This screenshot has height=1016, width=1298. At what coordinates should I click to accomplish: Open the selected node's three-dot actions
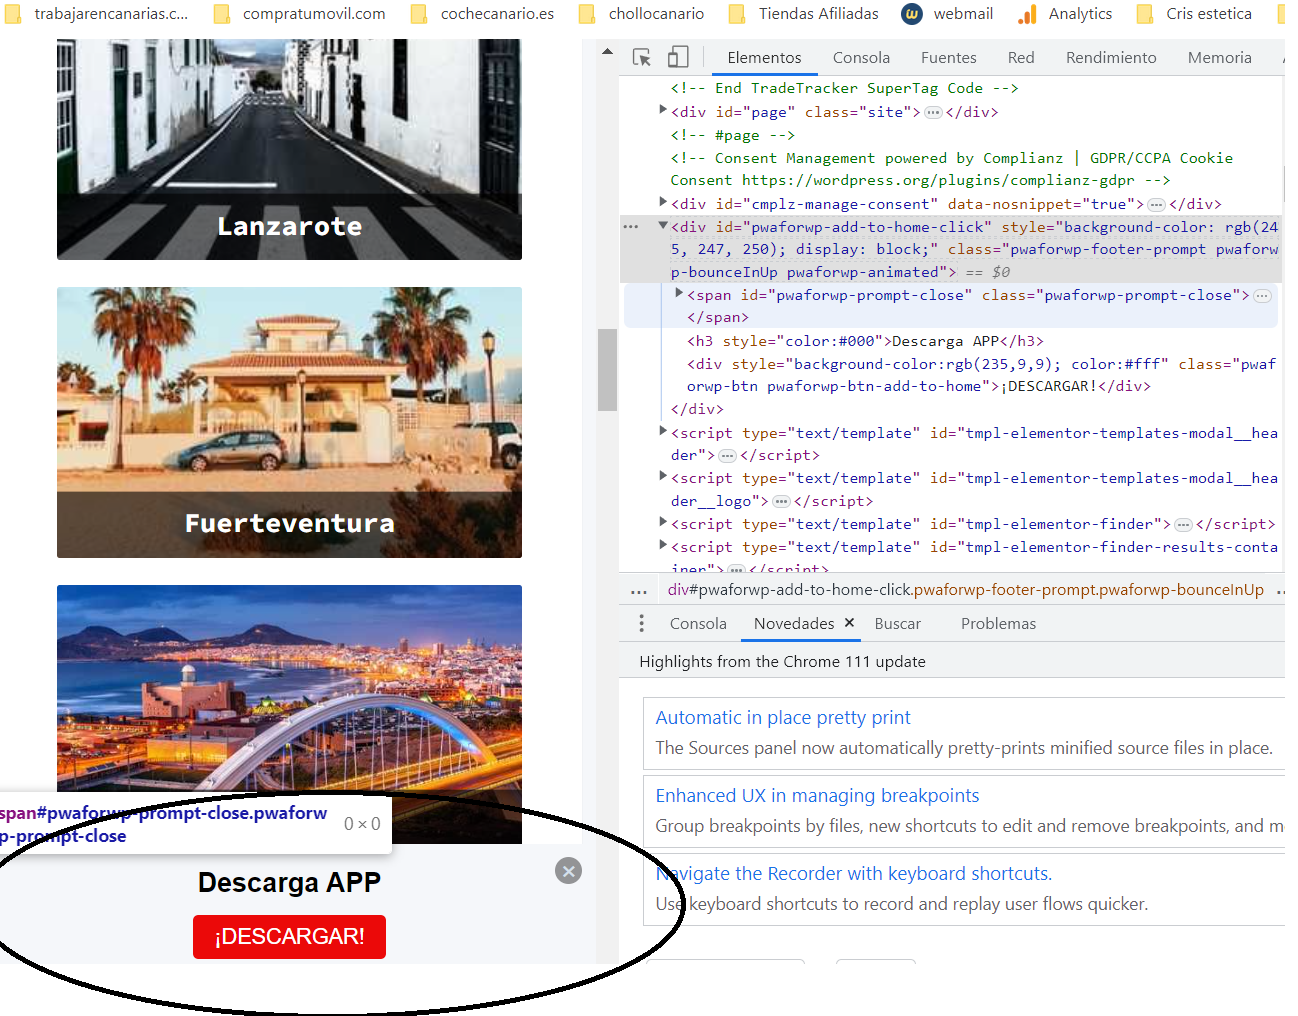click(x=631, y=227)
